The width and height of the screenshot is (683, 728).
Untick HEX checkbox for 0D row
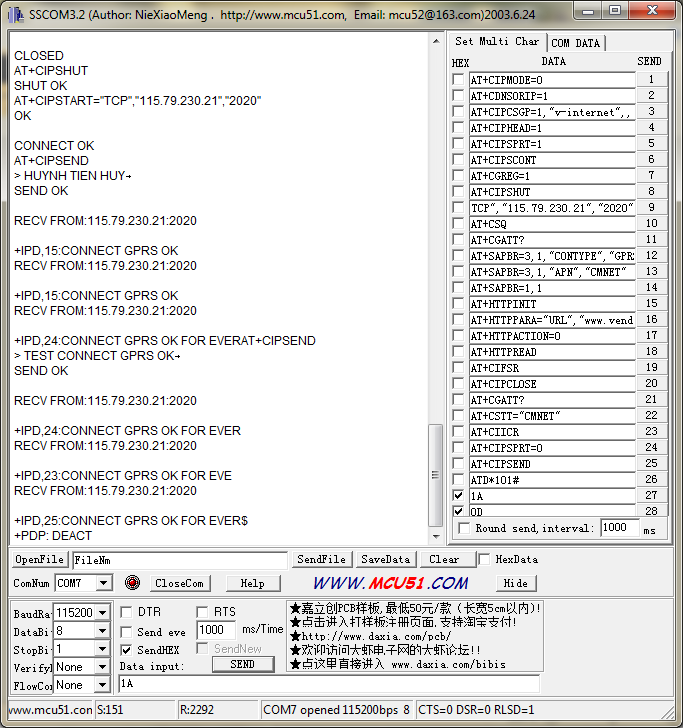pyautogui.click(x=458, y=511)
